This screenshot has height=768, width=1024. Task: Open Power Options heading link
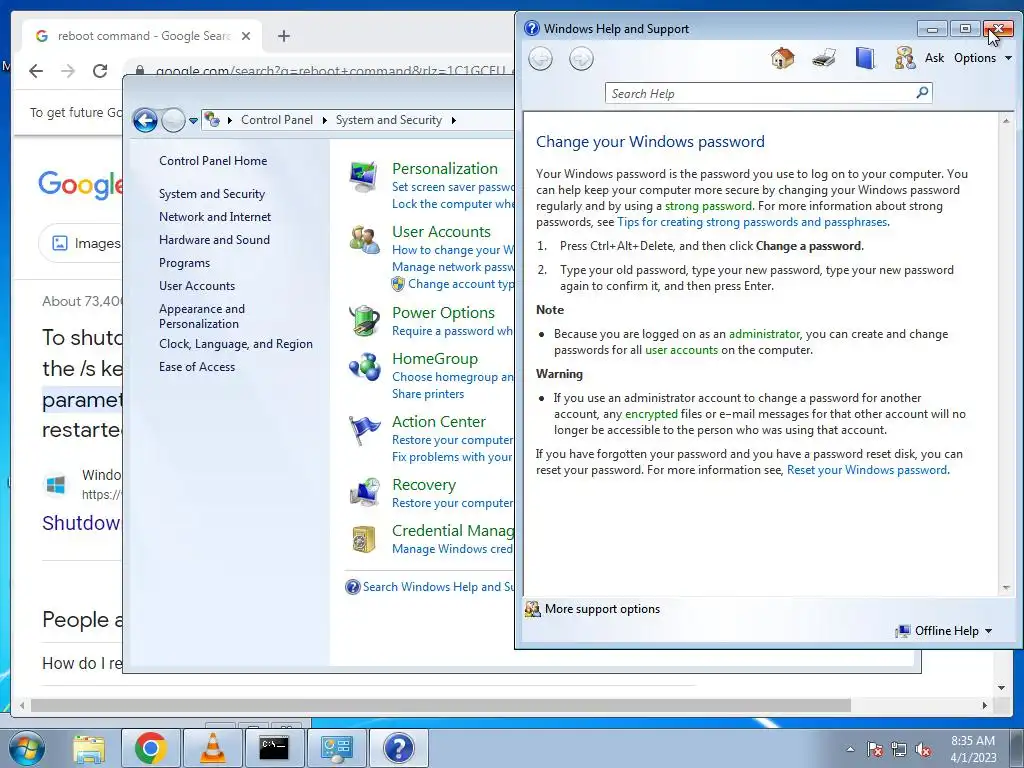pyautogui.click(x=443, y=313)
